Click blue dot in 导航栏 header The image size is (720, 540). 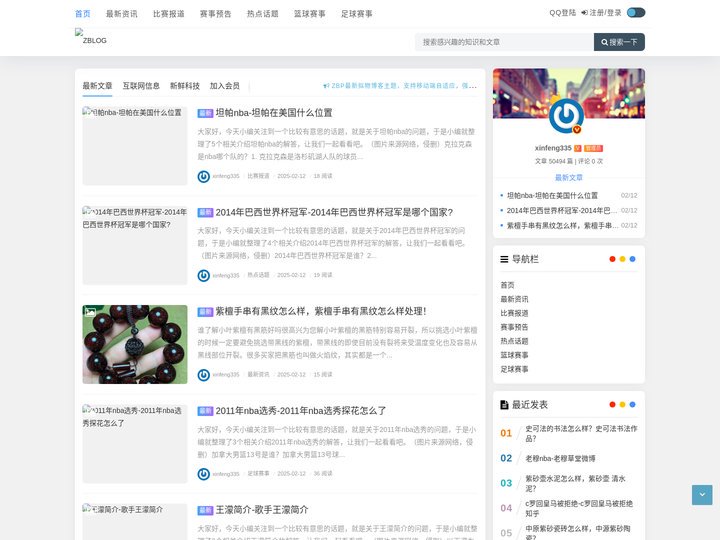pos(632,259)
